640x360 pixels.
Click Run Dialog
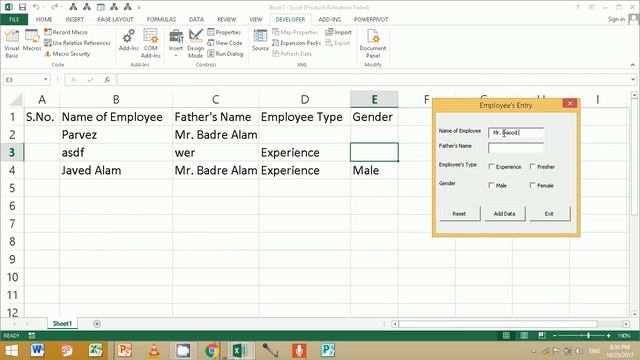225,53
